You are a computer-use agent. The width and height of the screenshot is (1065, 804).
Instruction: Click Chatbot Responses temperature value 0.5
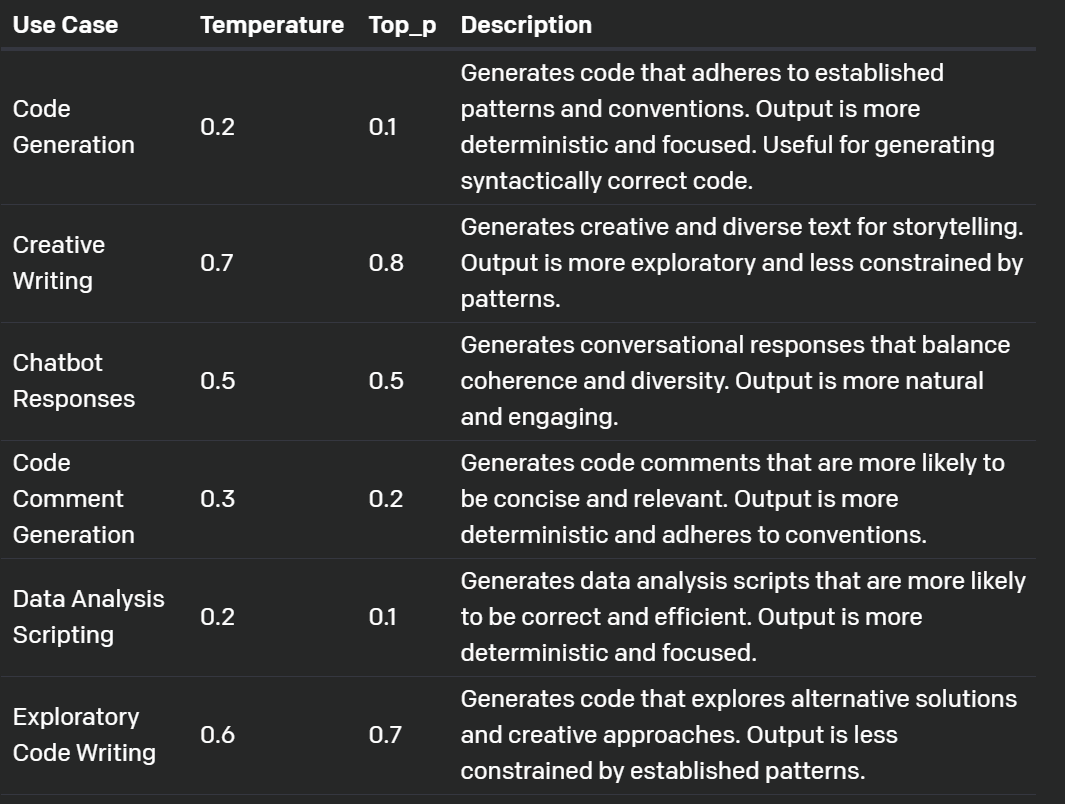[217, 381]
